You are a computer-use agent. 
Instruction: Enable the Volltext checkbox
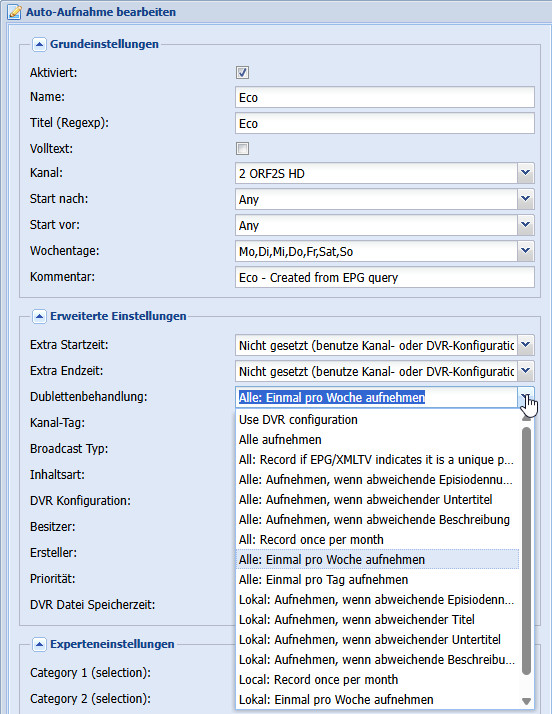pyautogui.click(x=242, y=148)
